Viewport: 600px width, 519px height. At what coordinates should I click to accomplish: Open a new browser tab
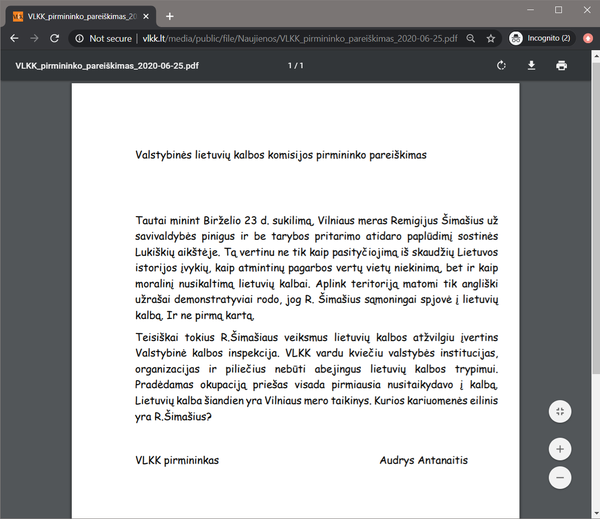[170, 15]
